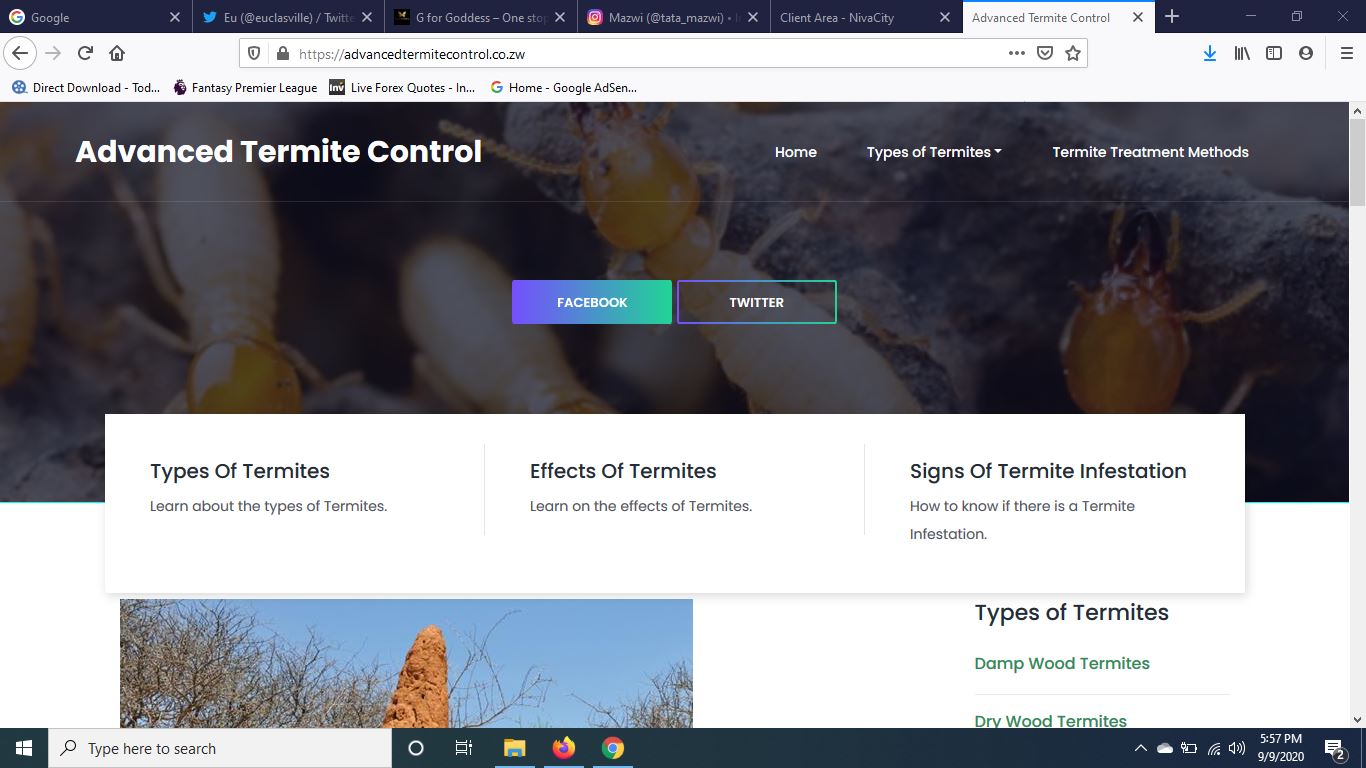The image size is (1366, 768).
Task: Click the FACEBOOK button
Action: point(592,302)
